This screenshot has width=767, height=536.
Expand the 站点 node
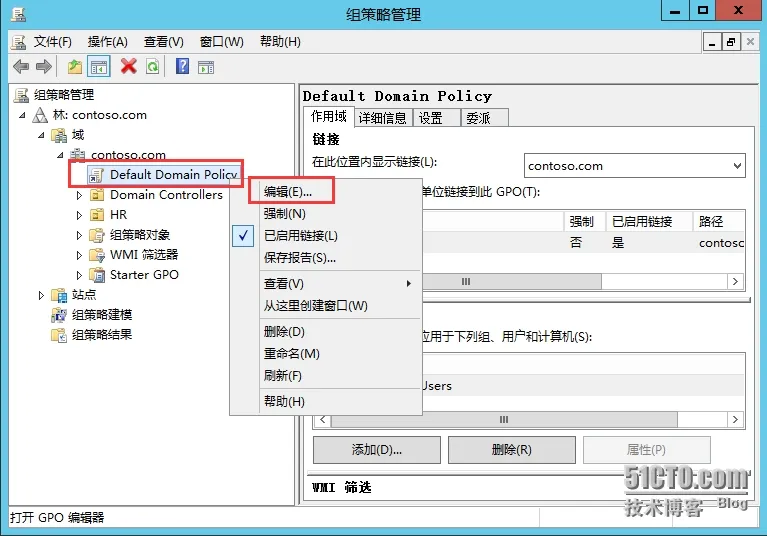(41, 295)
